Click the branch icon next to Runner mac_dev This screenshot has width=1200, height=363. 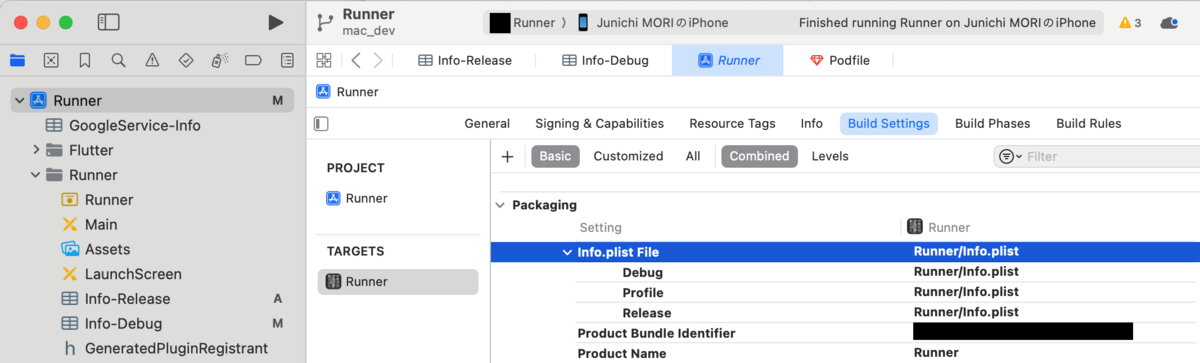pos(324,22)
